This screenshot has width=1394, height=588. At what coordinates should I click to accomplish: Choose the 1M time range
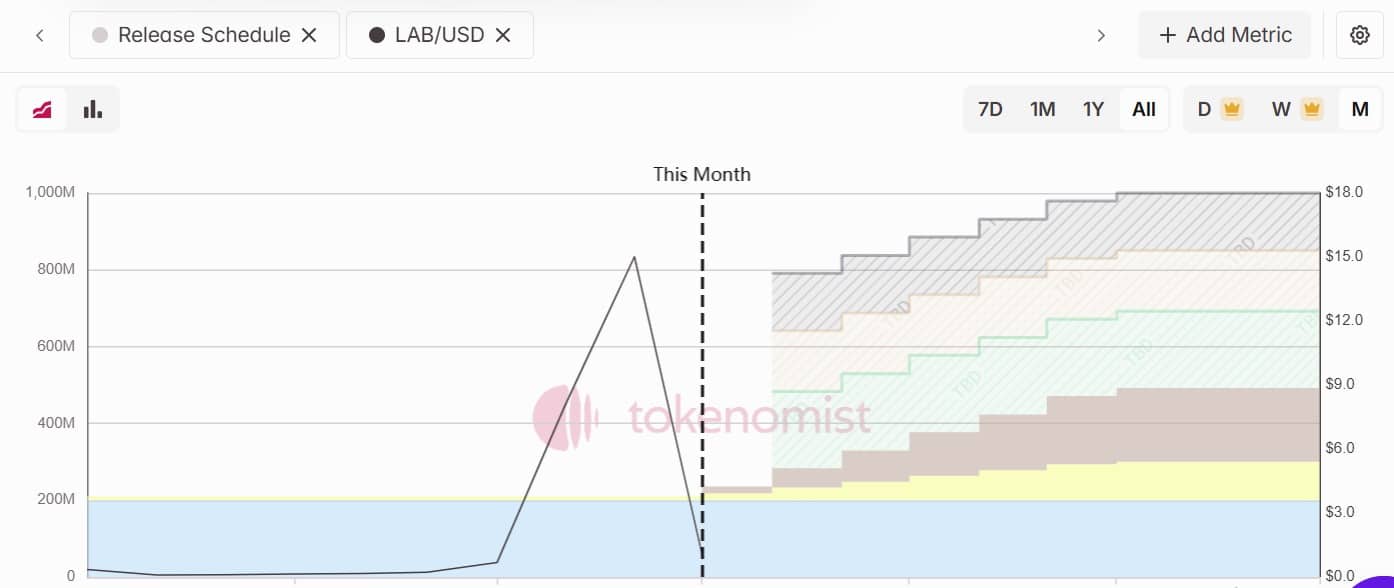(1042, 109)
